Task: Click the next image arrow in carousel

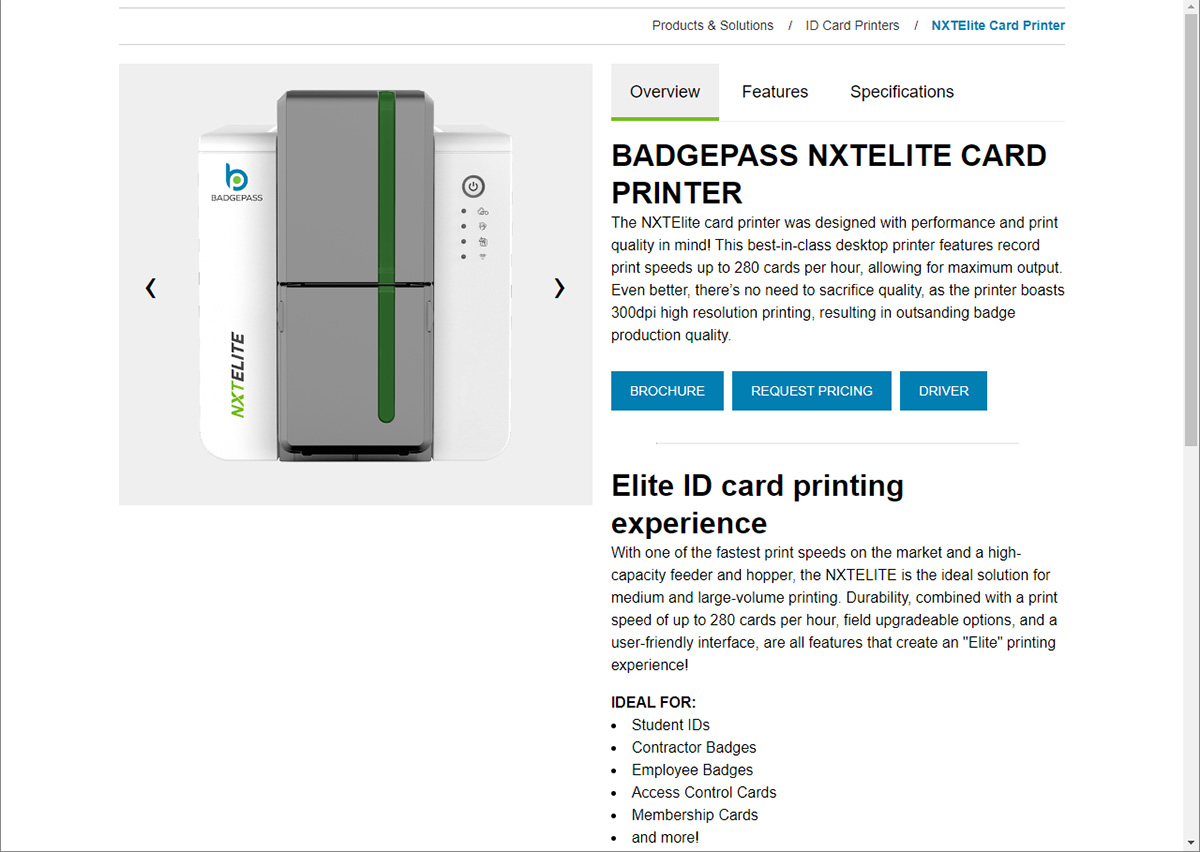Action: click(x=559, y=288)
